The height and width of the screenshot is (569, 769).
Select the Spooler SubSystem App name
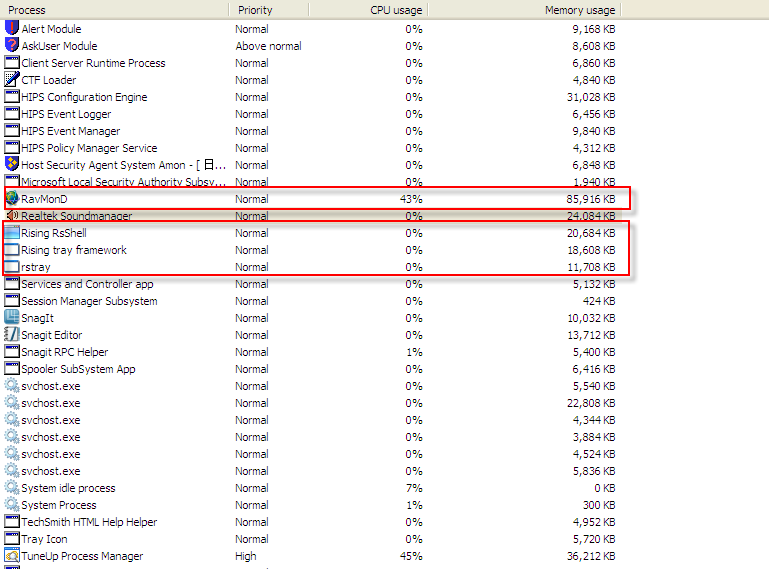pyautogui.click(x=78, y=369)
